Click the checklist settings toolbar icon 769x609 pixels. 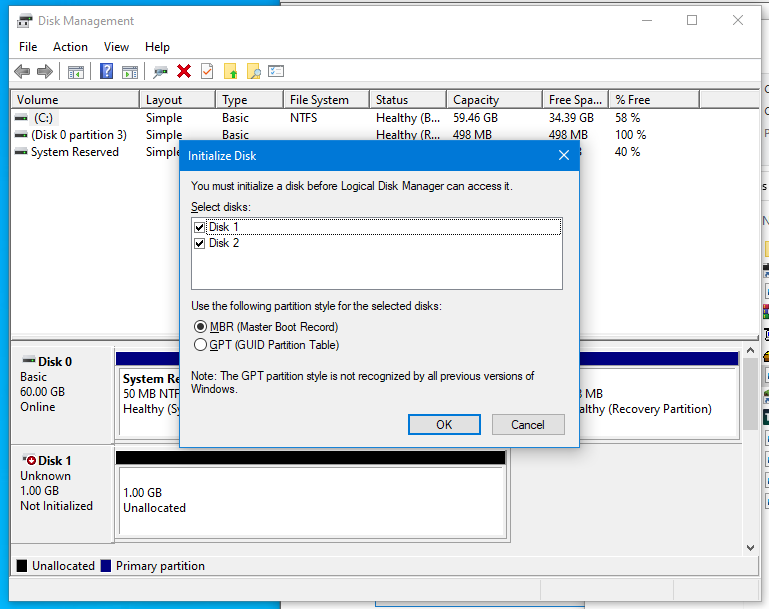[276, 72]
